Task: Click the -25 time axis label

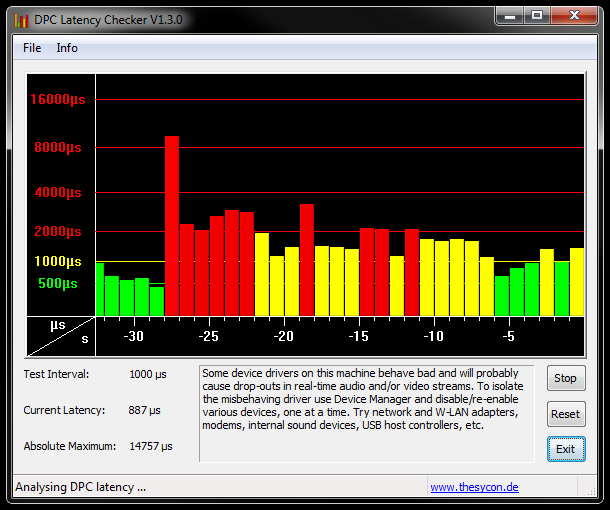Action: [209, 336]
